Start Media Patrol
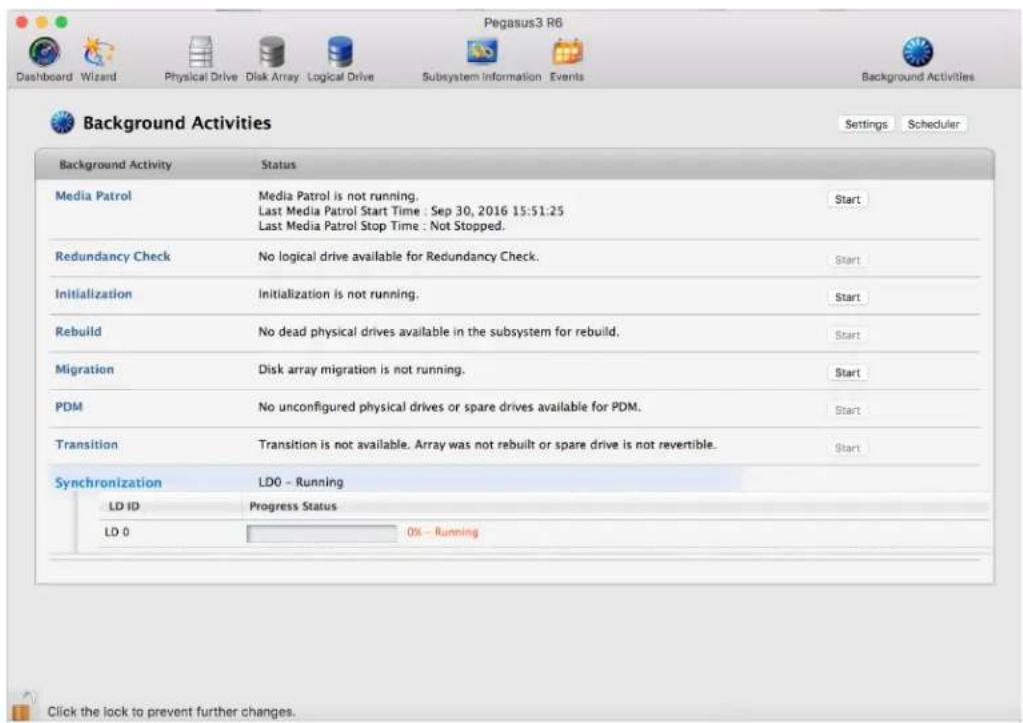1023x723 pixels. (847, 200)
